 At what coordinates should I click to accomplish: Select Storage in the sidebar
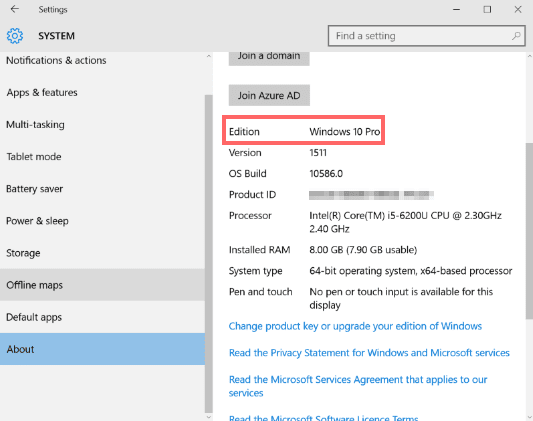point(102,253)
